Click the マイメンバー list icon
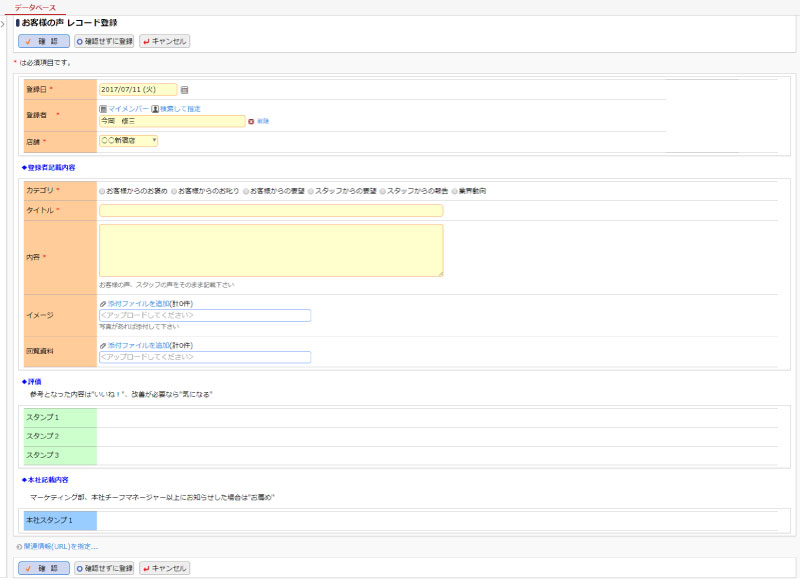 [x=103, y=108]
